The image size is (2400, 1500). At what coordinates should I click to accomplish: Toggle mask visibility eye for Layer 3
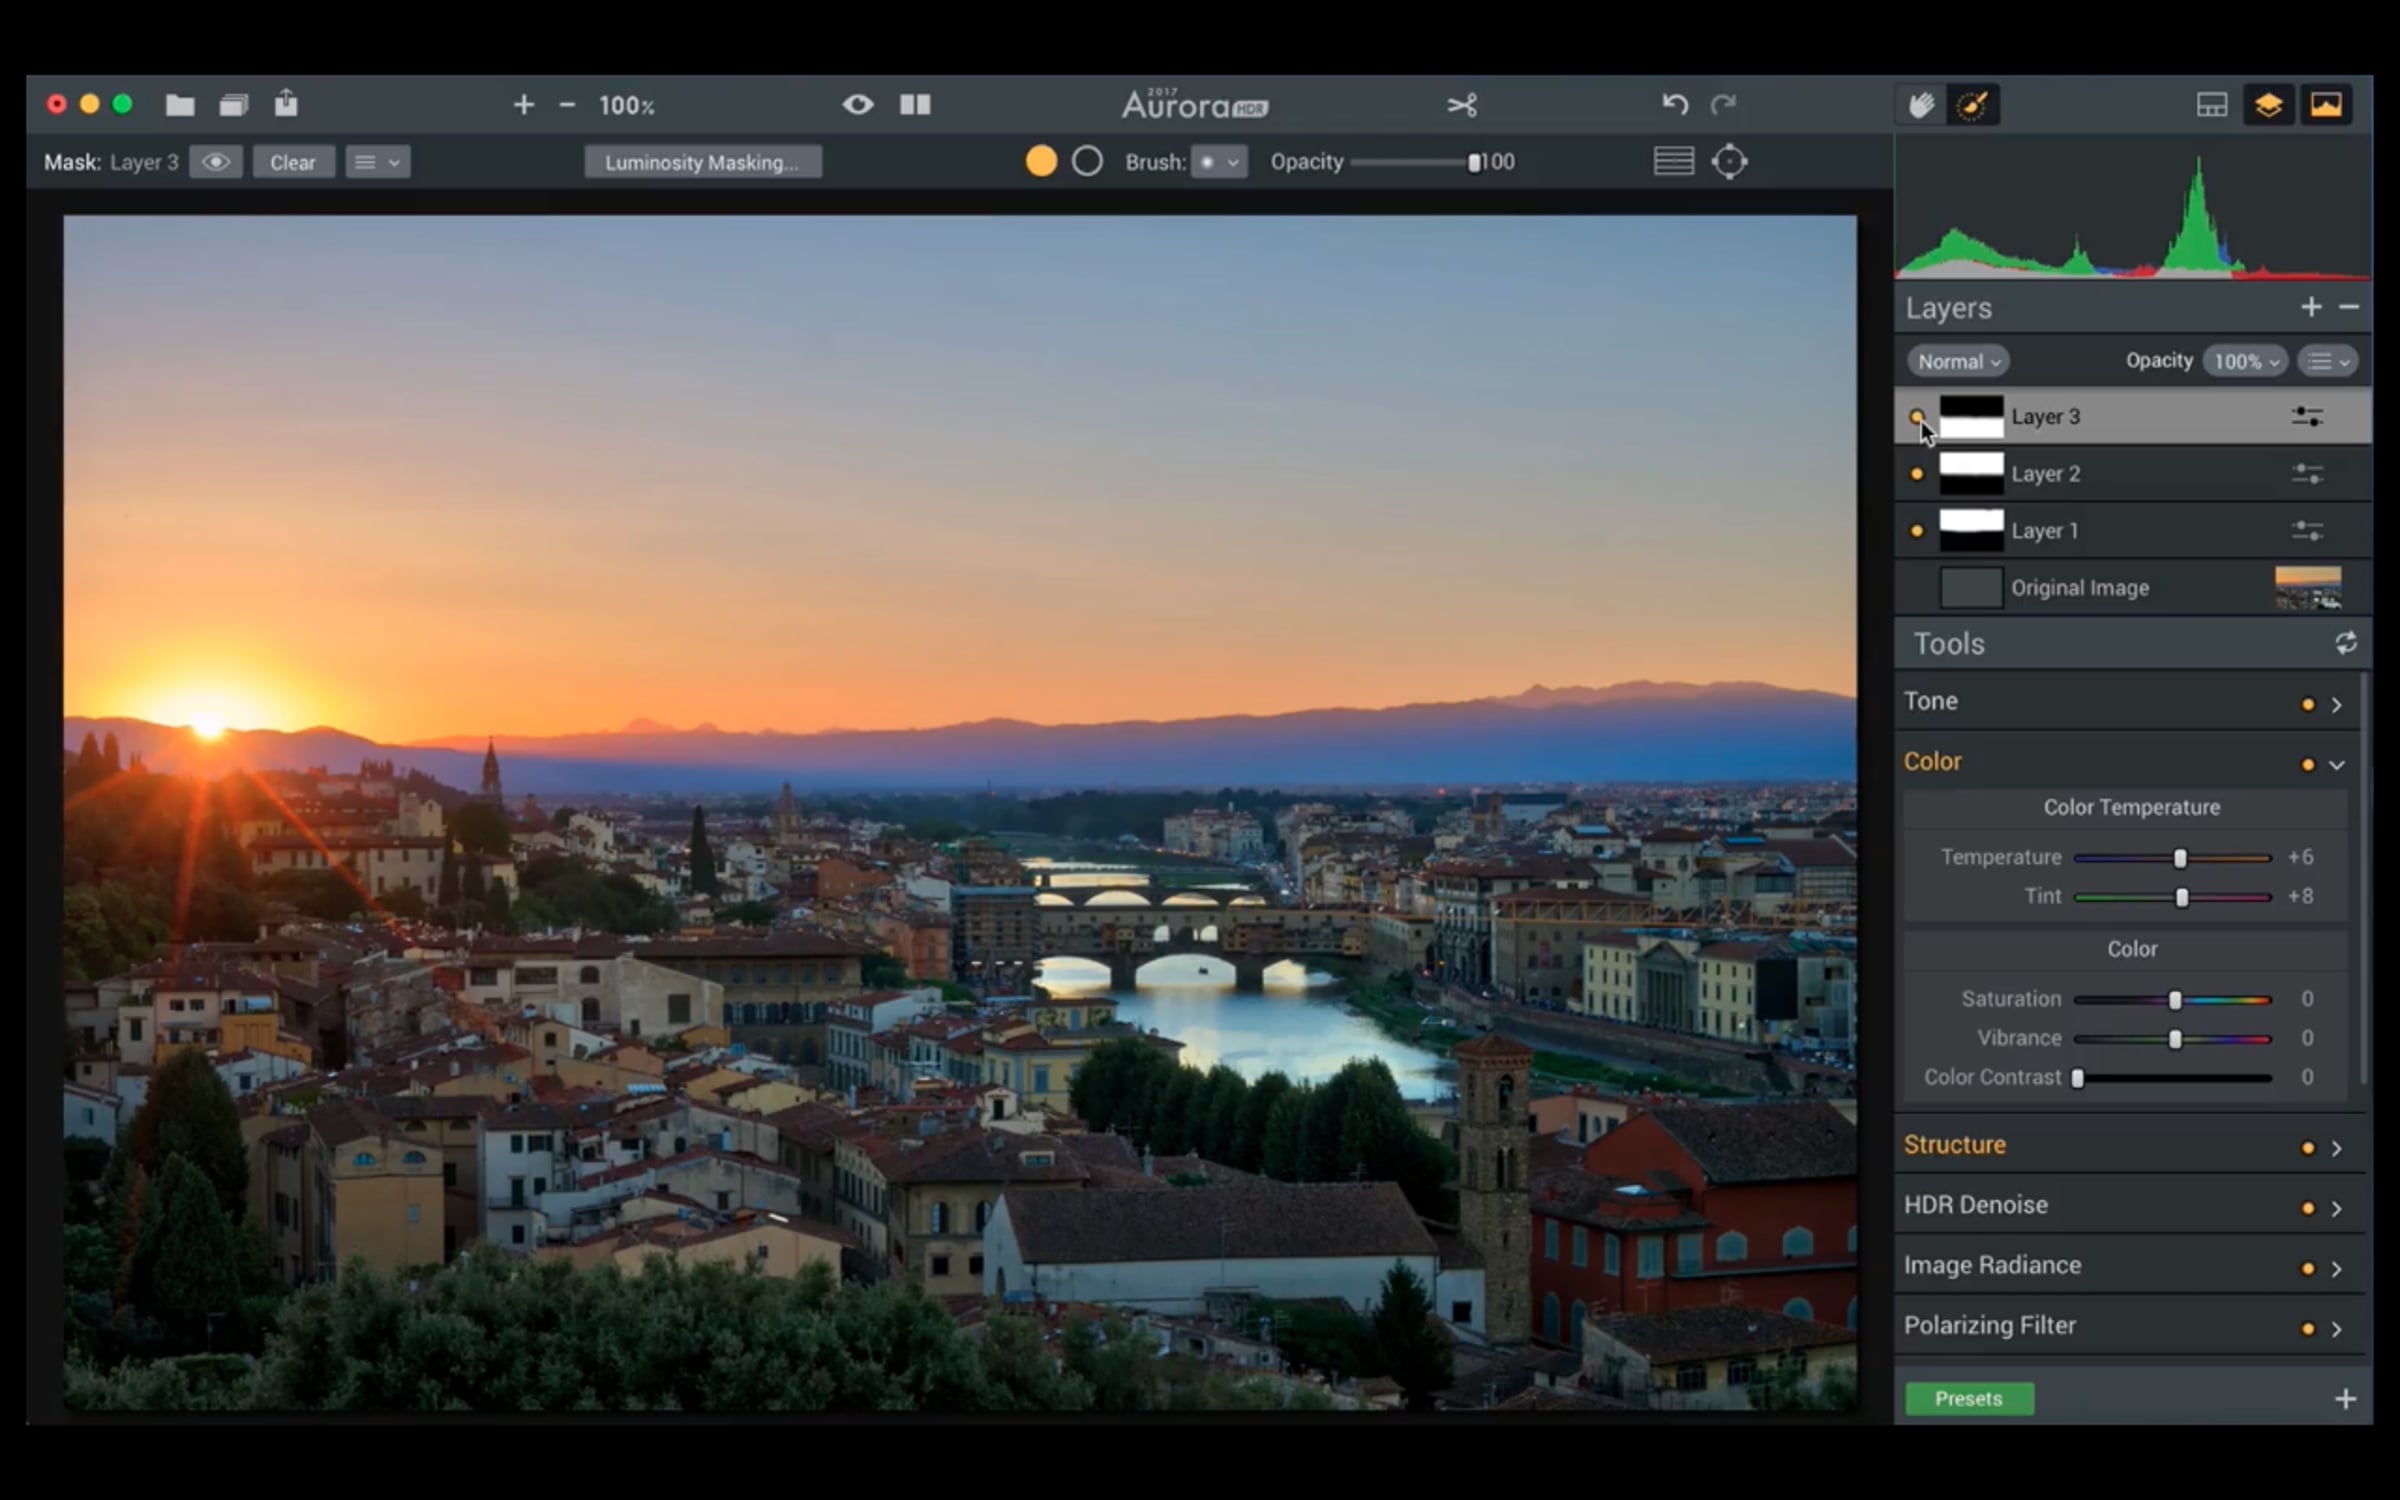click(x=216, y=162)
